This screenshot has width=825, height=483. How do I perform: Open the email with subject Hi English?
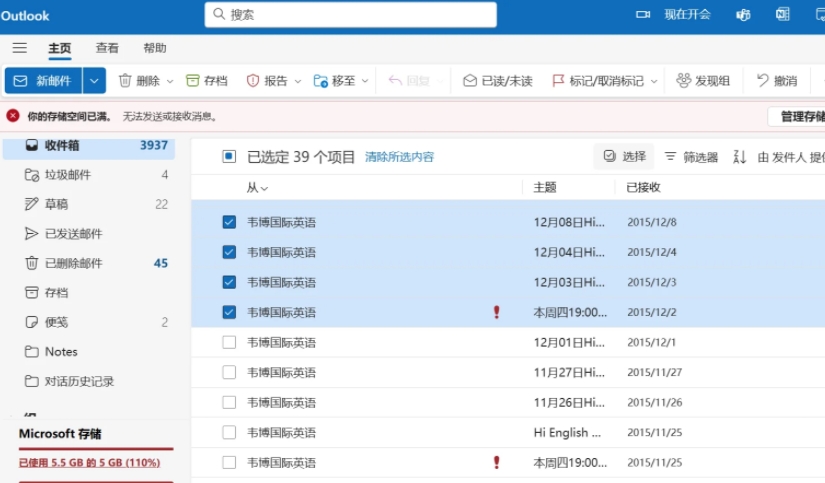pyautogui.click(x=508, y=432)
